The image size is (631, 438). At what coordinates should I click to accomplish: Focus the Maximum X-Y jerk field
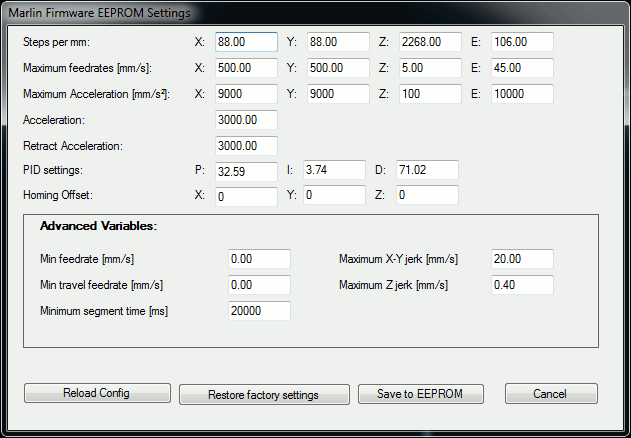(x=522, y=259)
